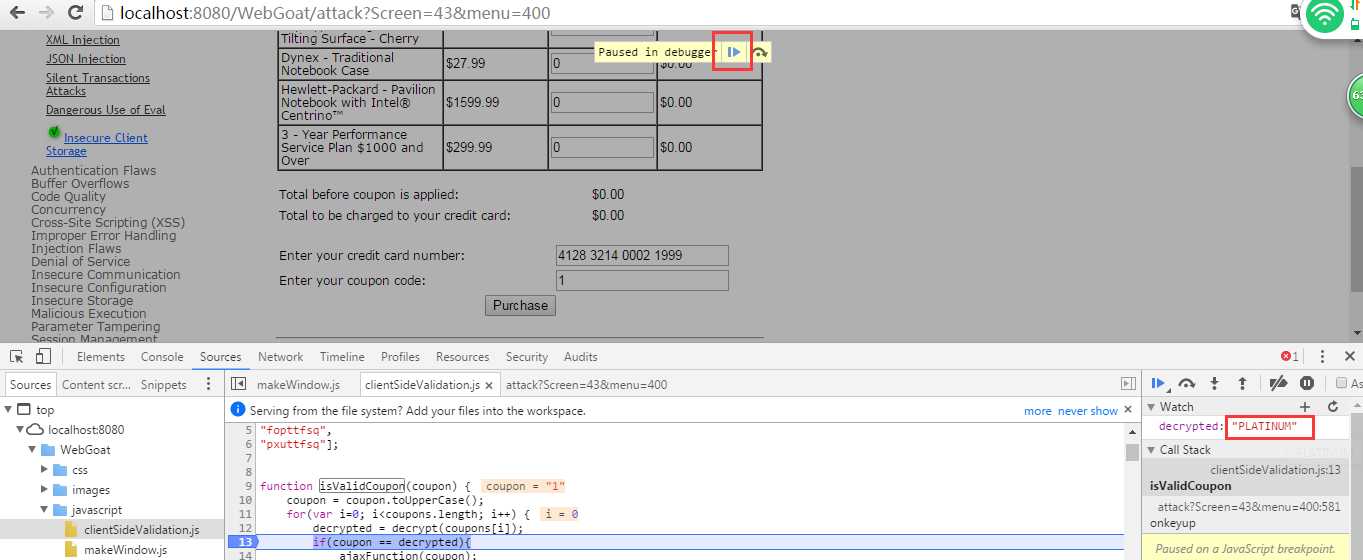Open the Elements panel tab

(x=101, y=357)
